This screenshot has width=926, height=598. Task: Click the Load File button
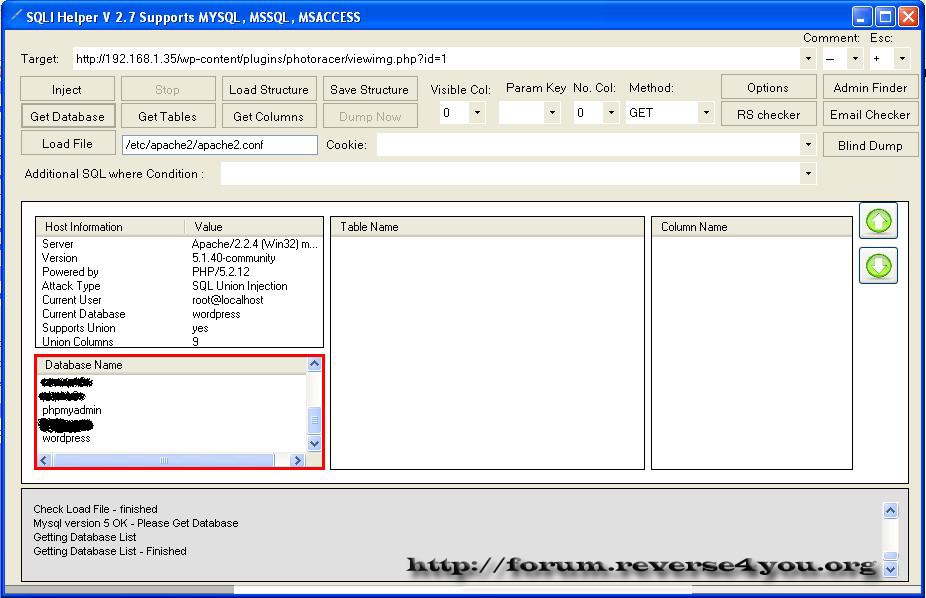(67, 143)
